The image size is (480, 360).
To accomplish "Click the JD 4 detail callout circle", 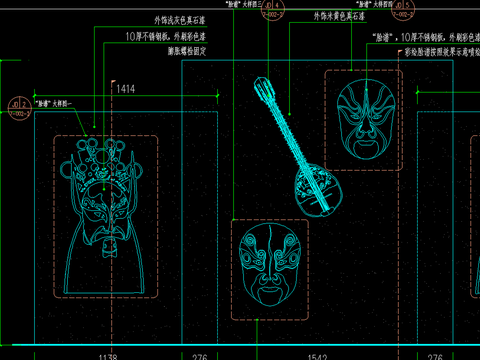I will tap(273, 9).
